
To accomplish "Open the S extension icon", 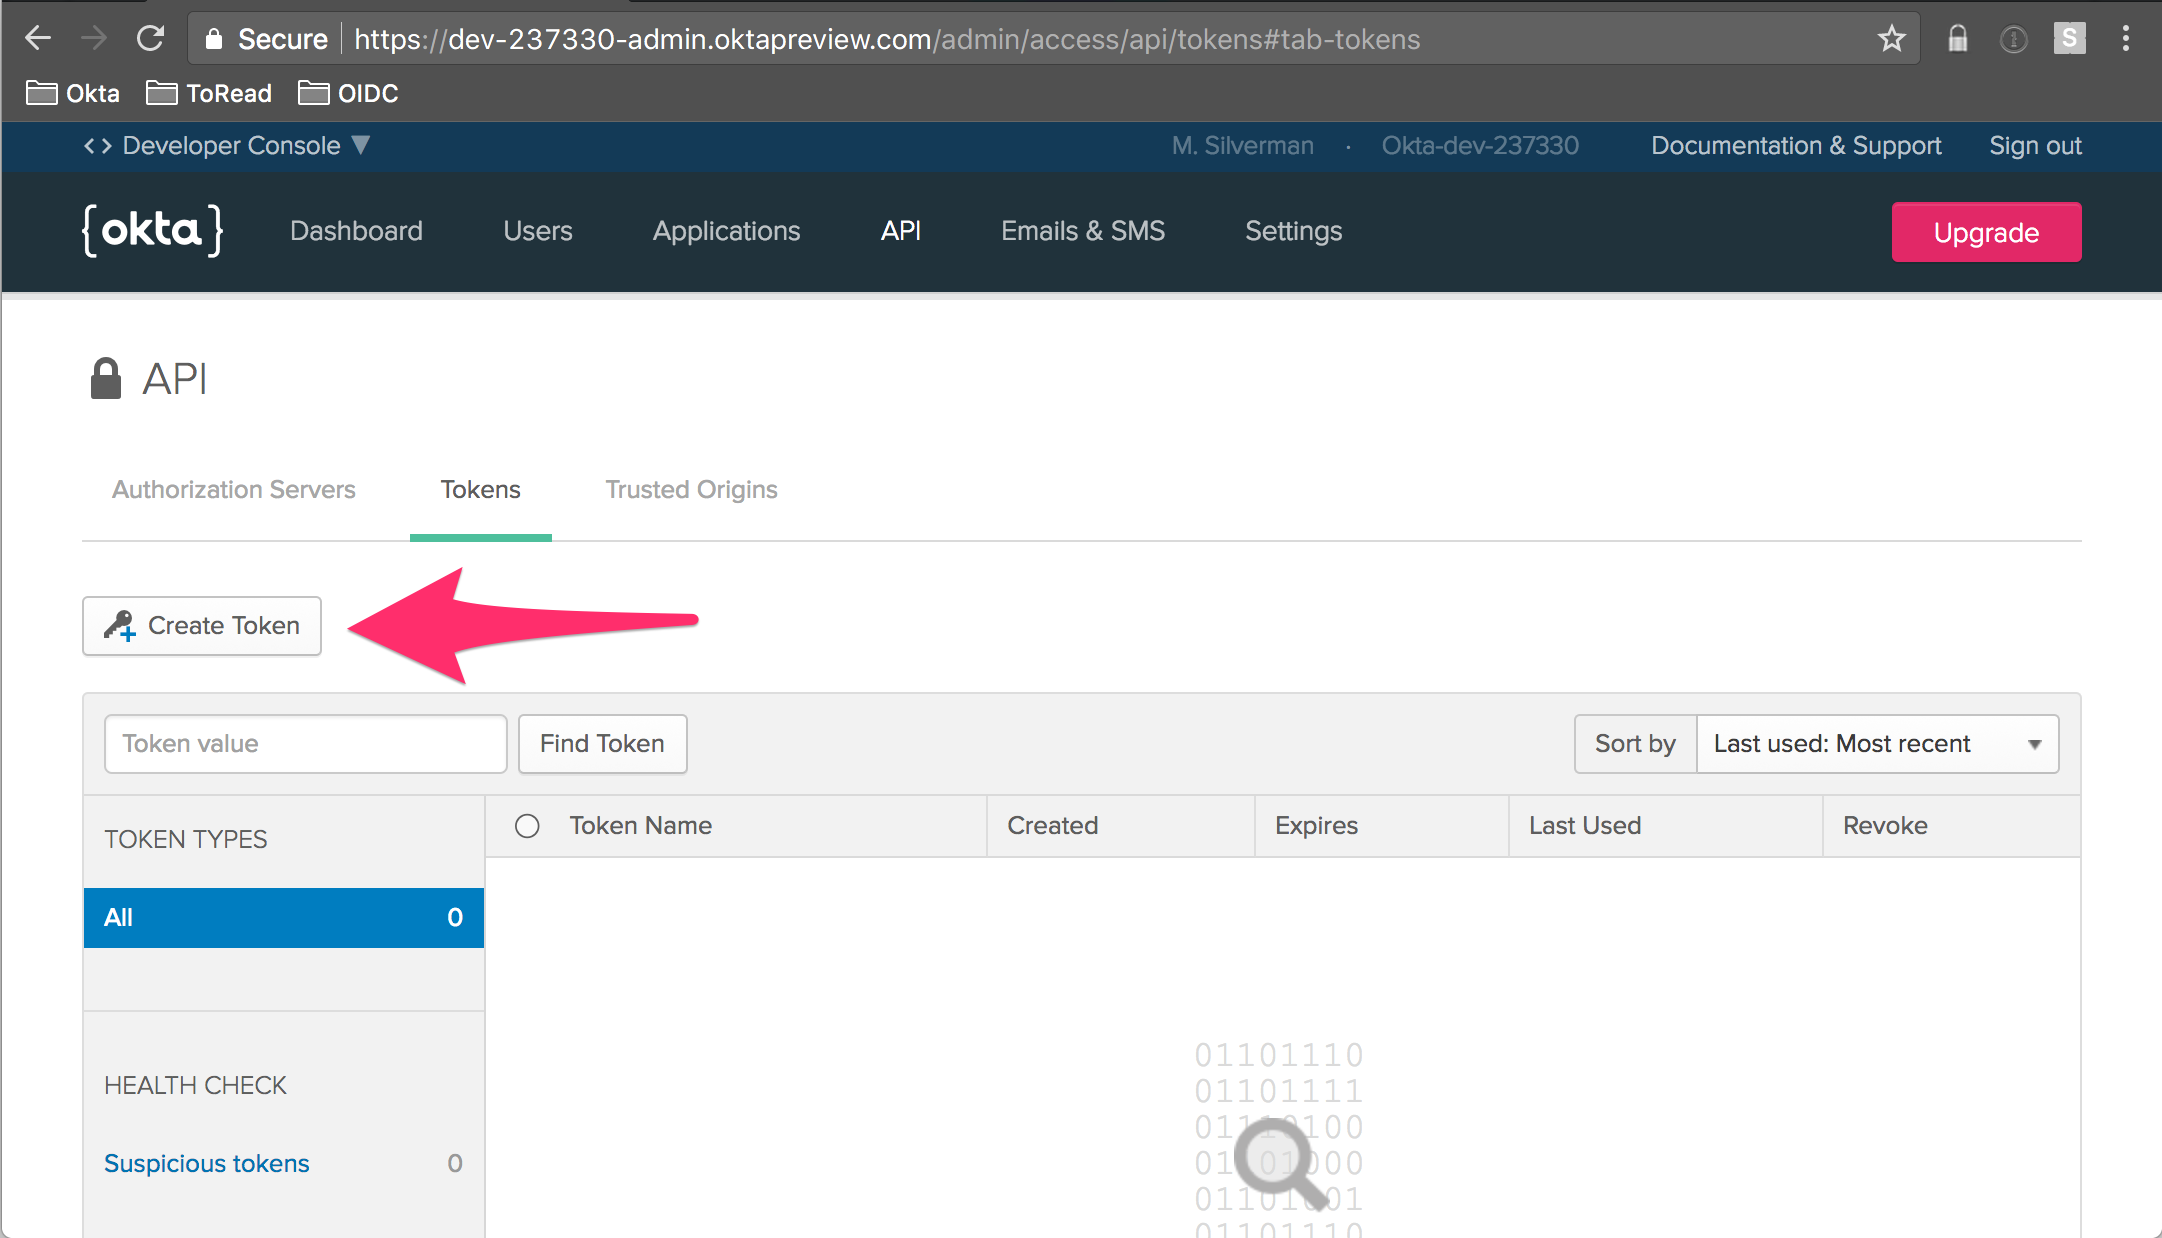I will (2069, 39).
